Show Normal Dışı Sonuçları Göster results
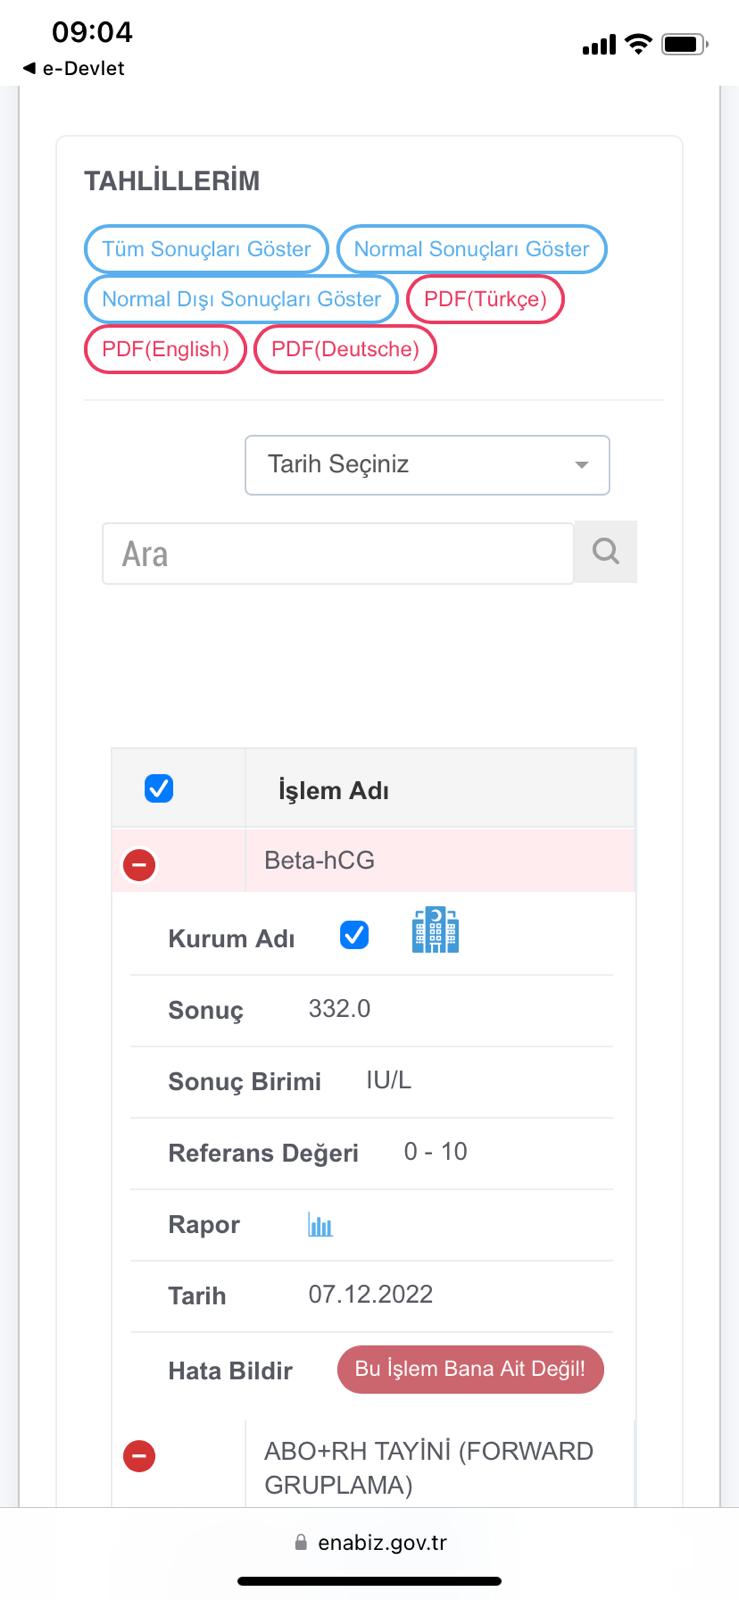739x1600 pixels. coord(241,299)
